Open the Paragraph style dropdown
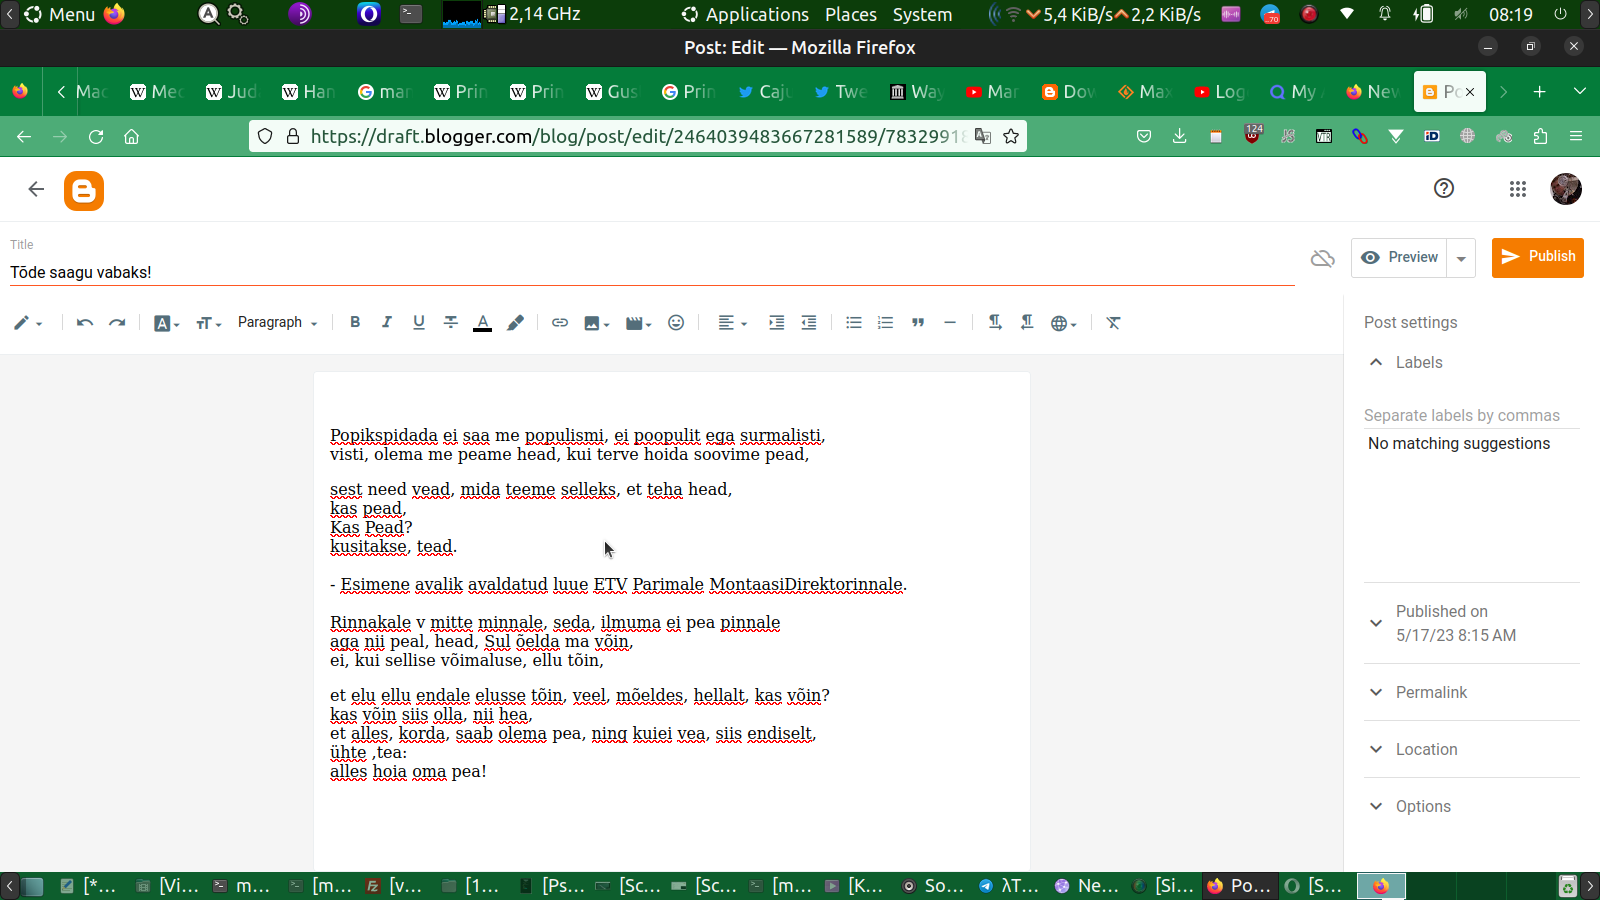The width and height of the screenshot is (1600, 900). (277, 322)
